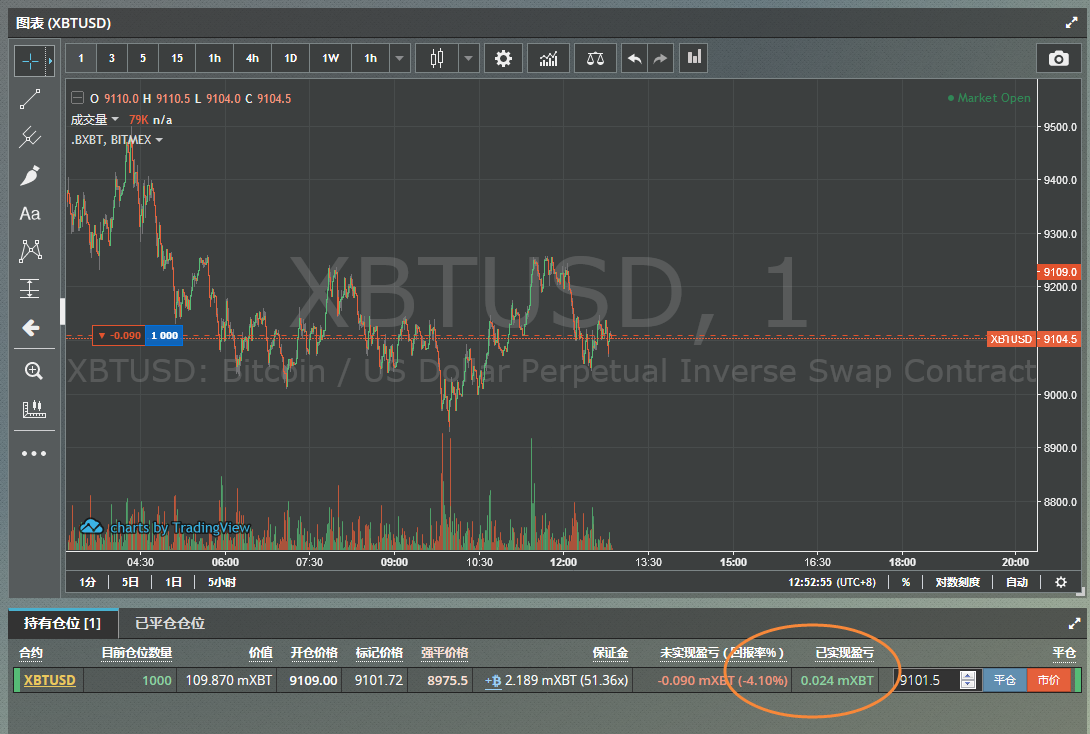Open the ruler measure tool
The width and height of the screenshot is (1090, 734).
(x=33, y=409)
